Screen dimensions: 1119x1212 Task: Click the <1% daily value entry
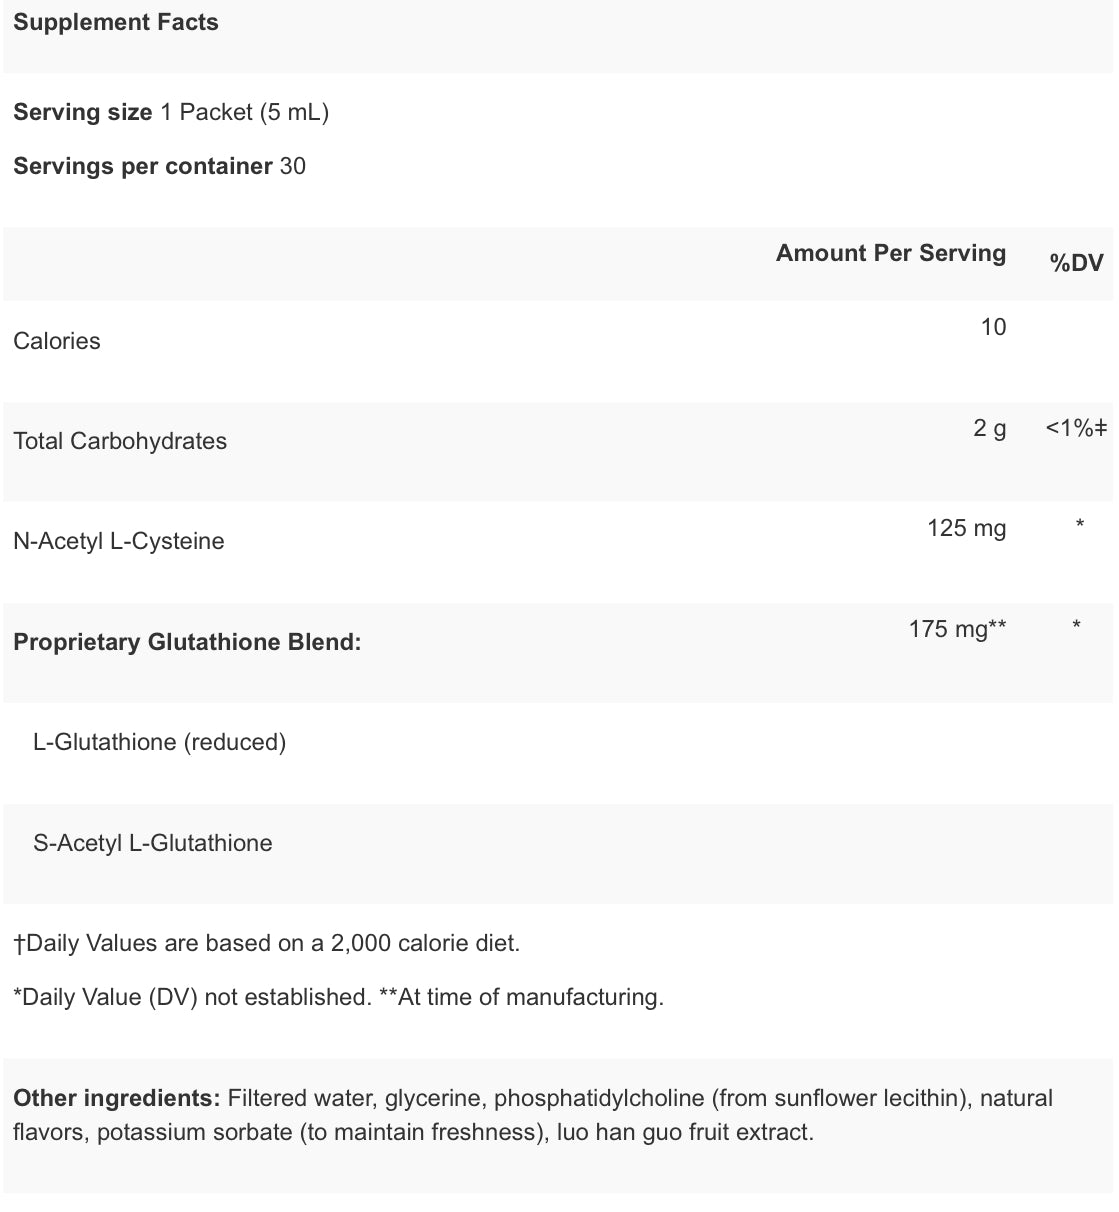click(1075, 428)
